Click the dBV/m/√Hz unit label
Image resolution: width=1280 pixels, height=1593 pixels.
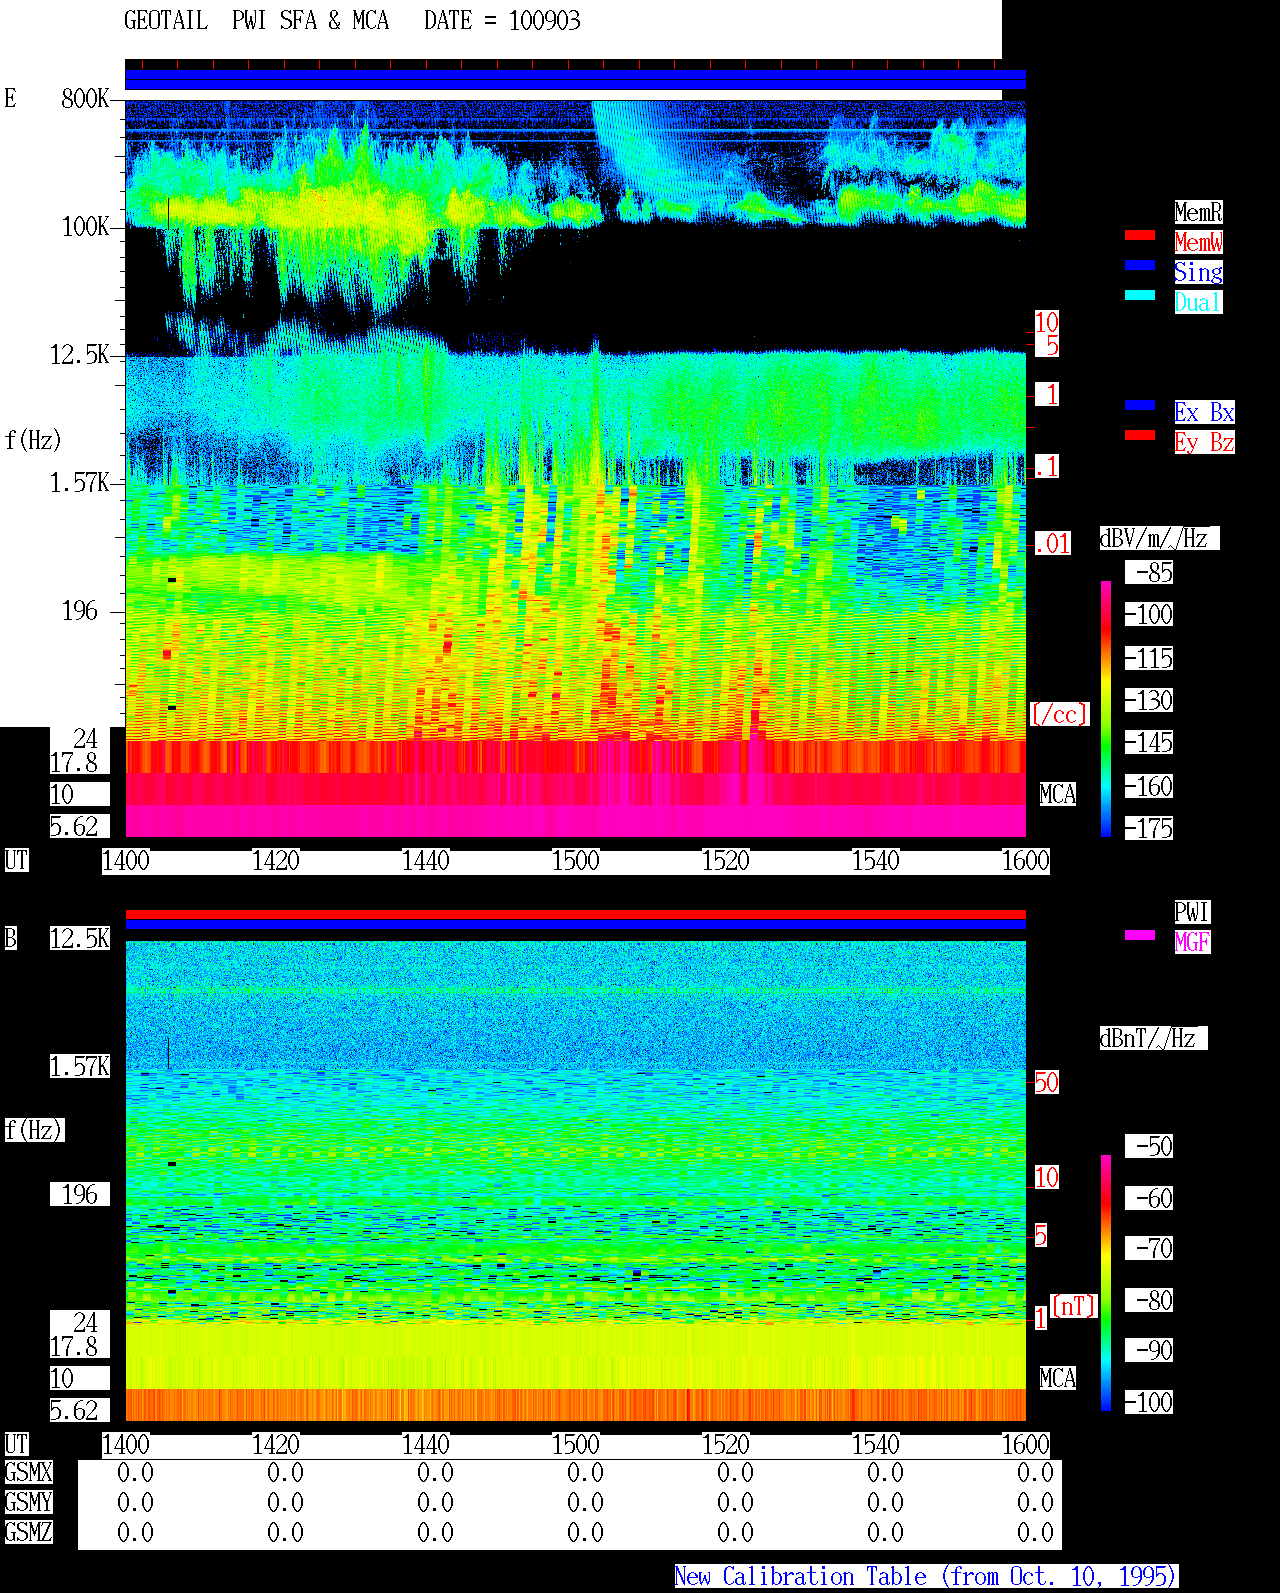(1159, 539)
